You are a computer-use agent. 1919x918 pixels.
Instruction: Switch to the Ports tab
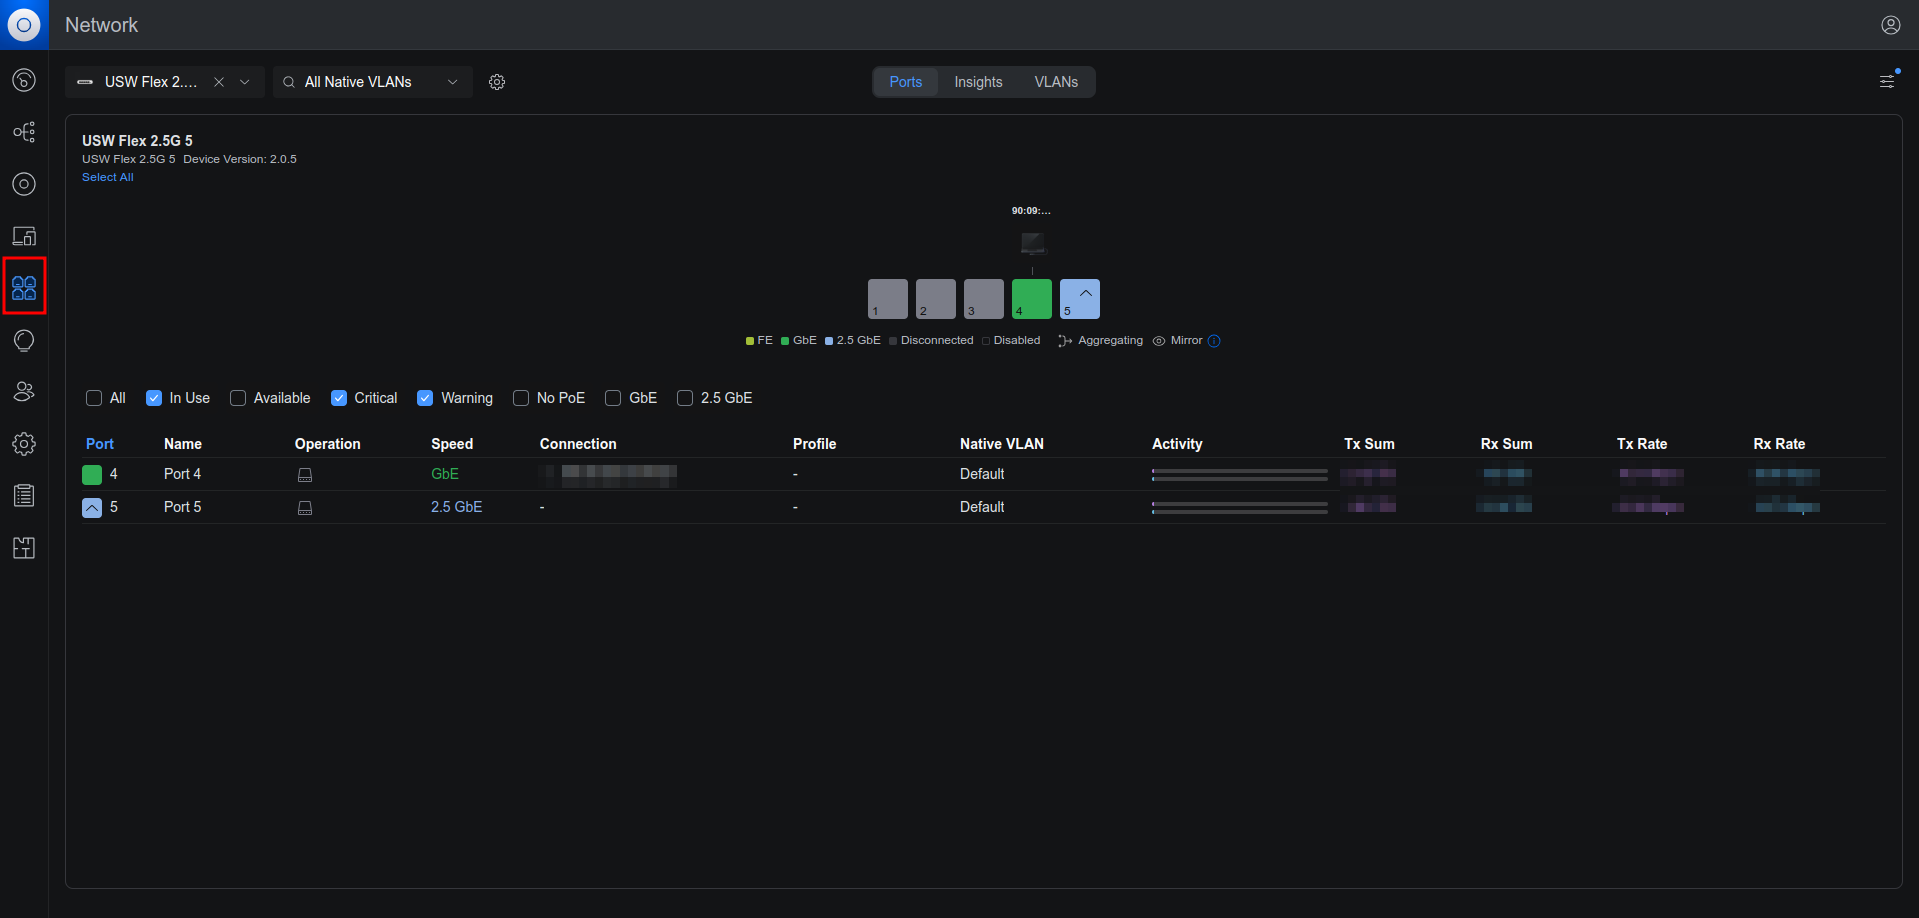906,82
